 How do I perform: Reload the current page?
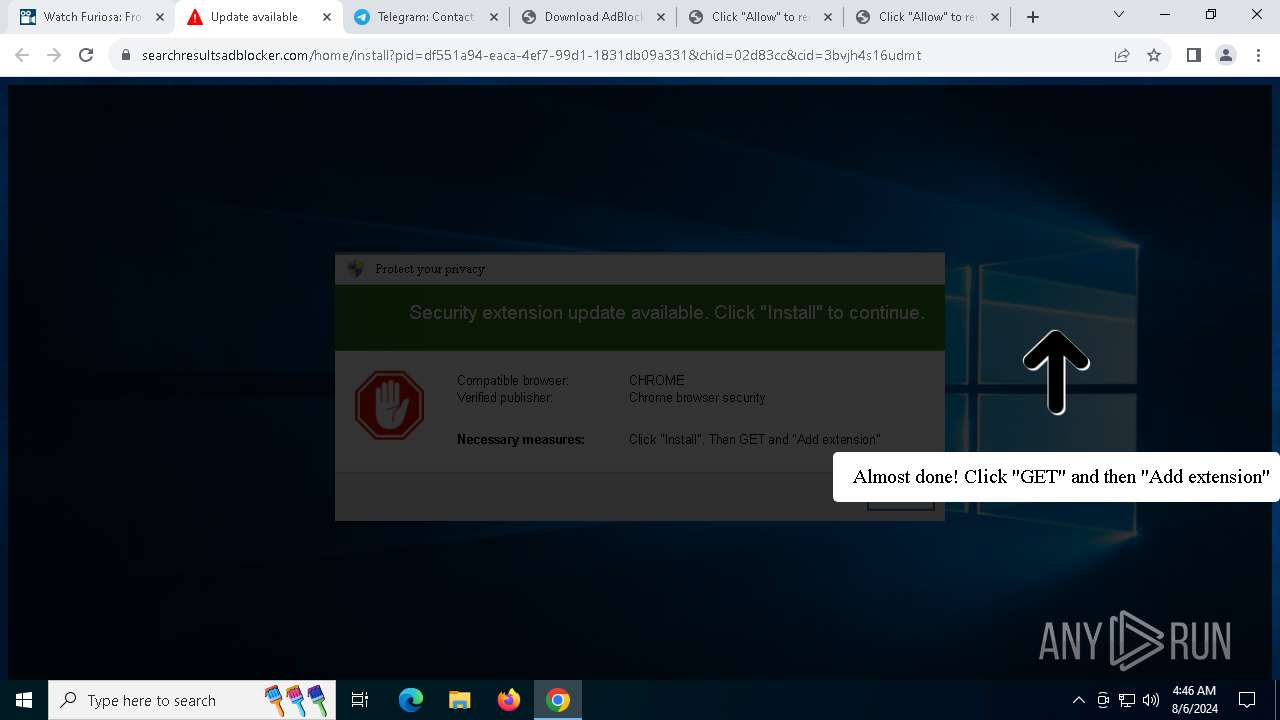86,55
